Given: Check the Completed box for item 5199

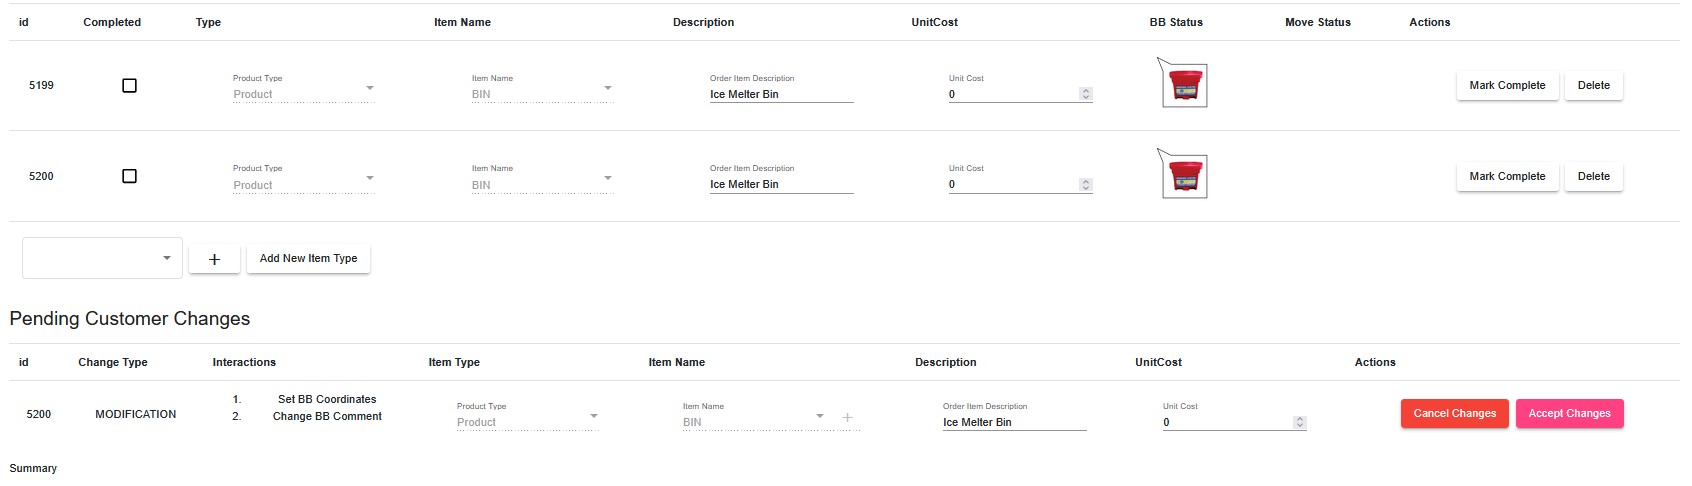Looking at the screenshot, I should 129,86.
